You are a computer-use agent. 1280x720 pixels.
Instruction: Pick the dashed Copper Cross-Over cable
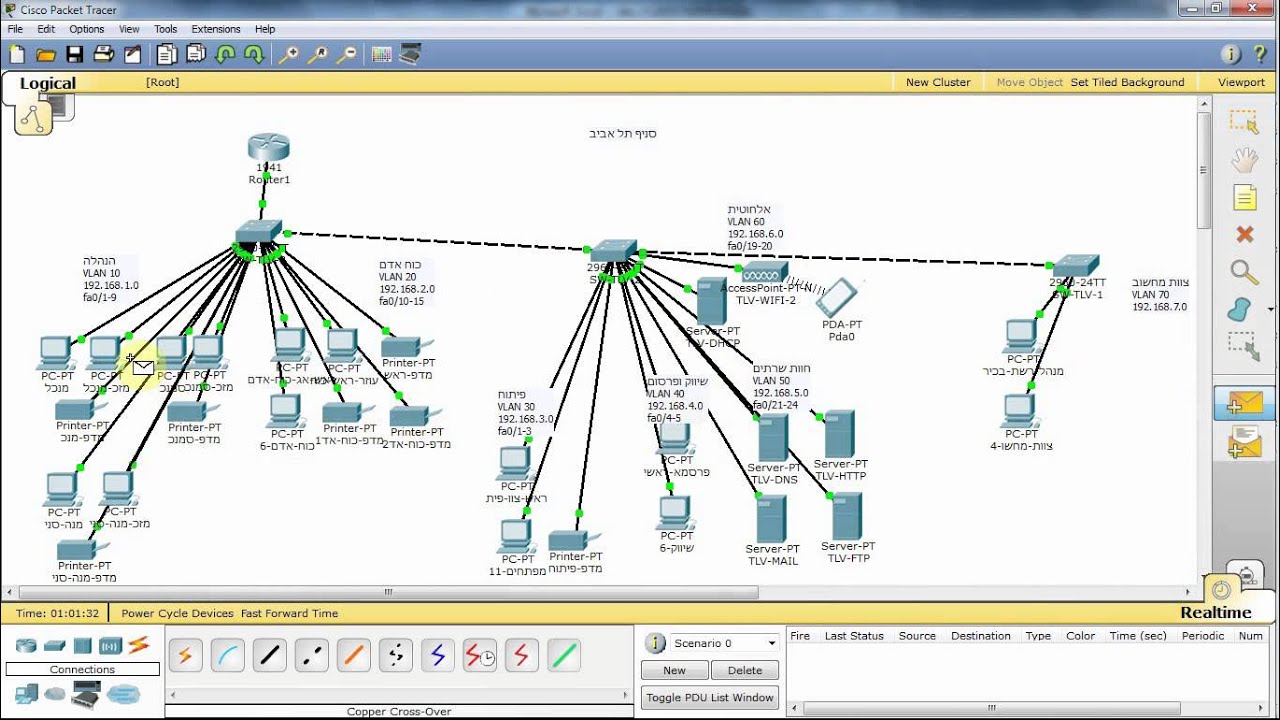(x=311, y=656)
